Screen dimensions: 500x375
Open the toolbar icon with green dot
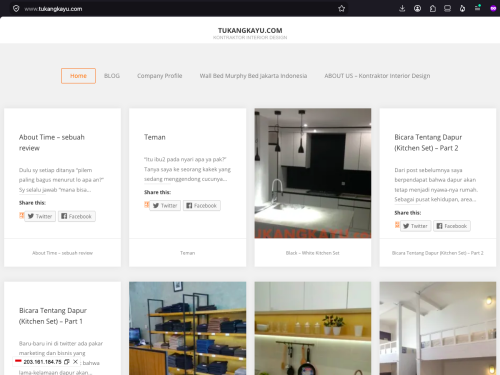pos(478,8)
